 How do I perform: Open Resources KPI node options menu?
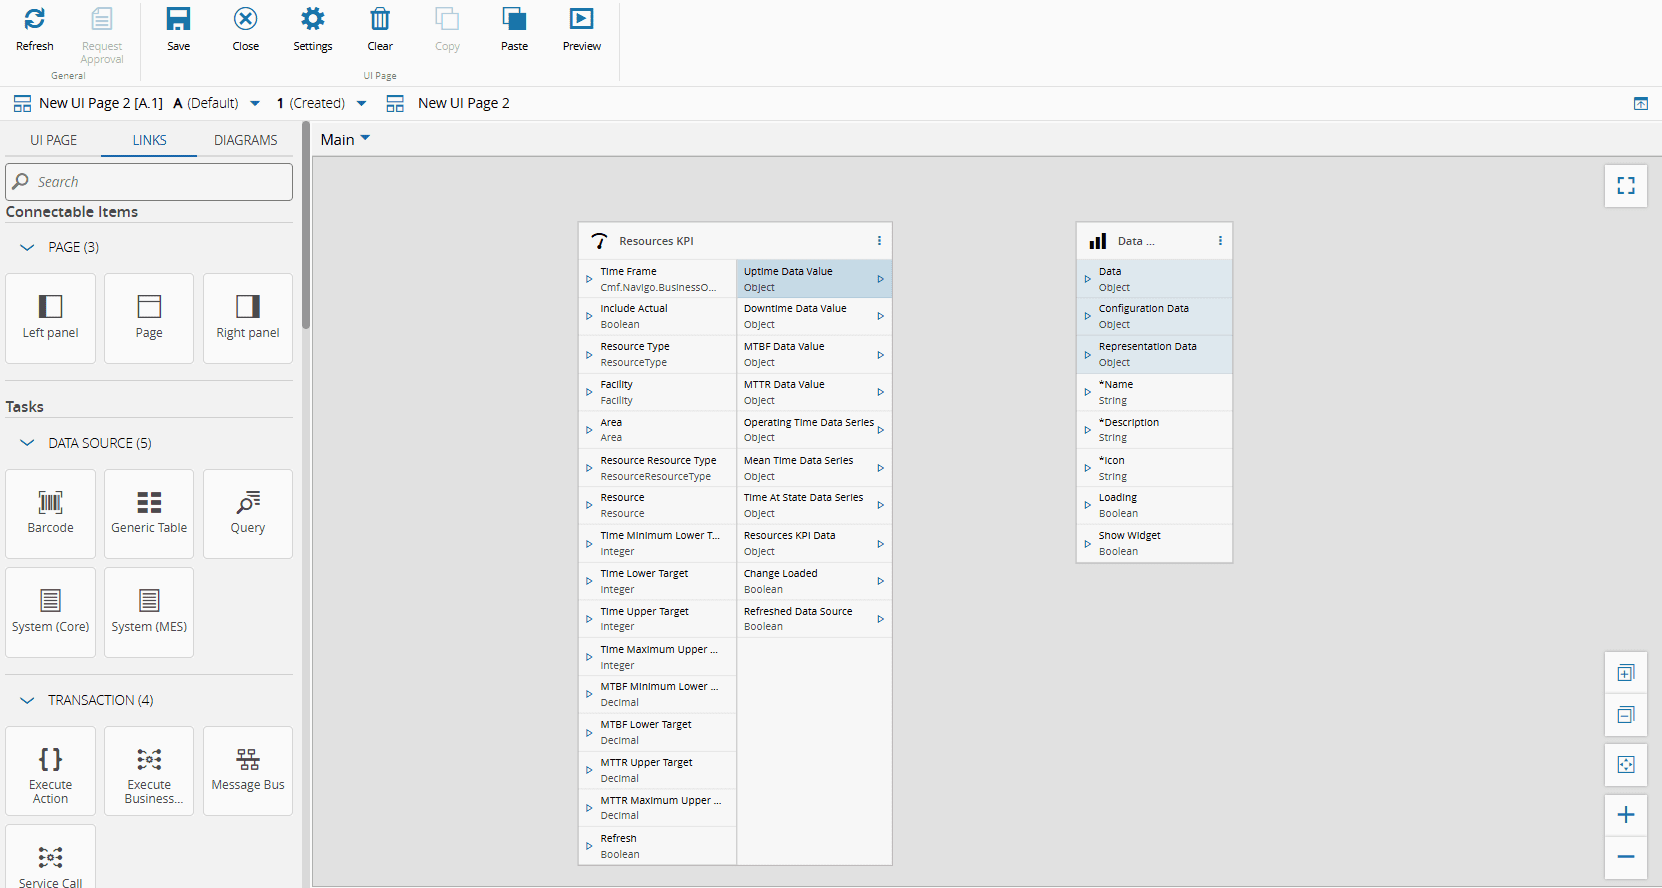pos(879,241)
